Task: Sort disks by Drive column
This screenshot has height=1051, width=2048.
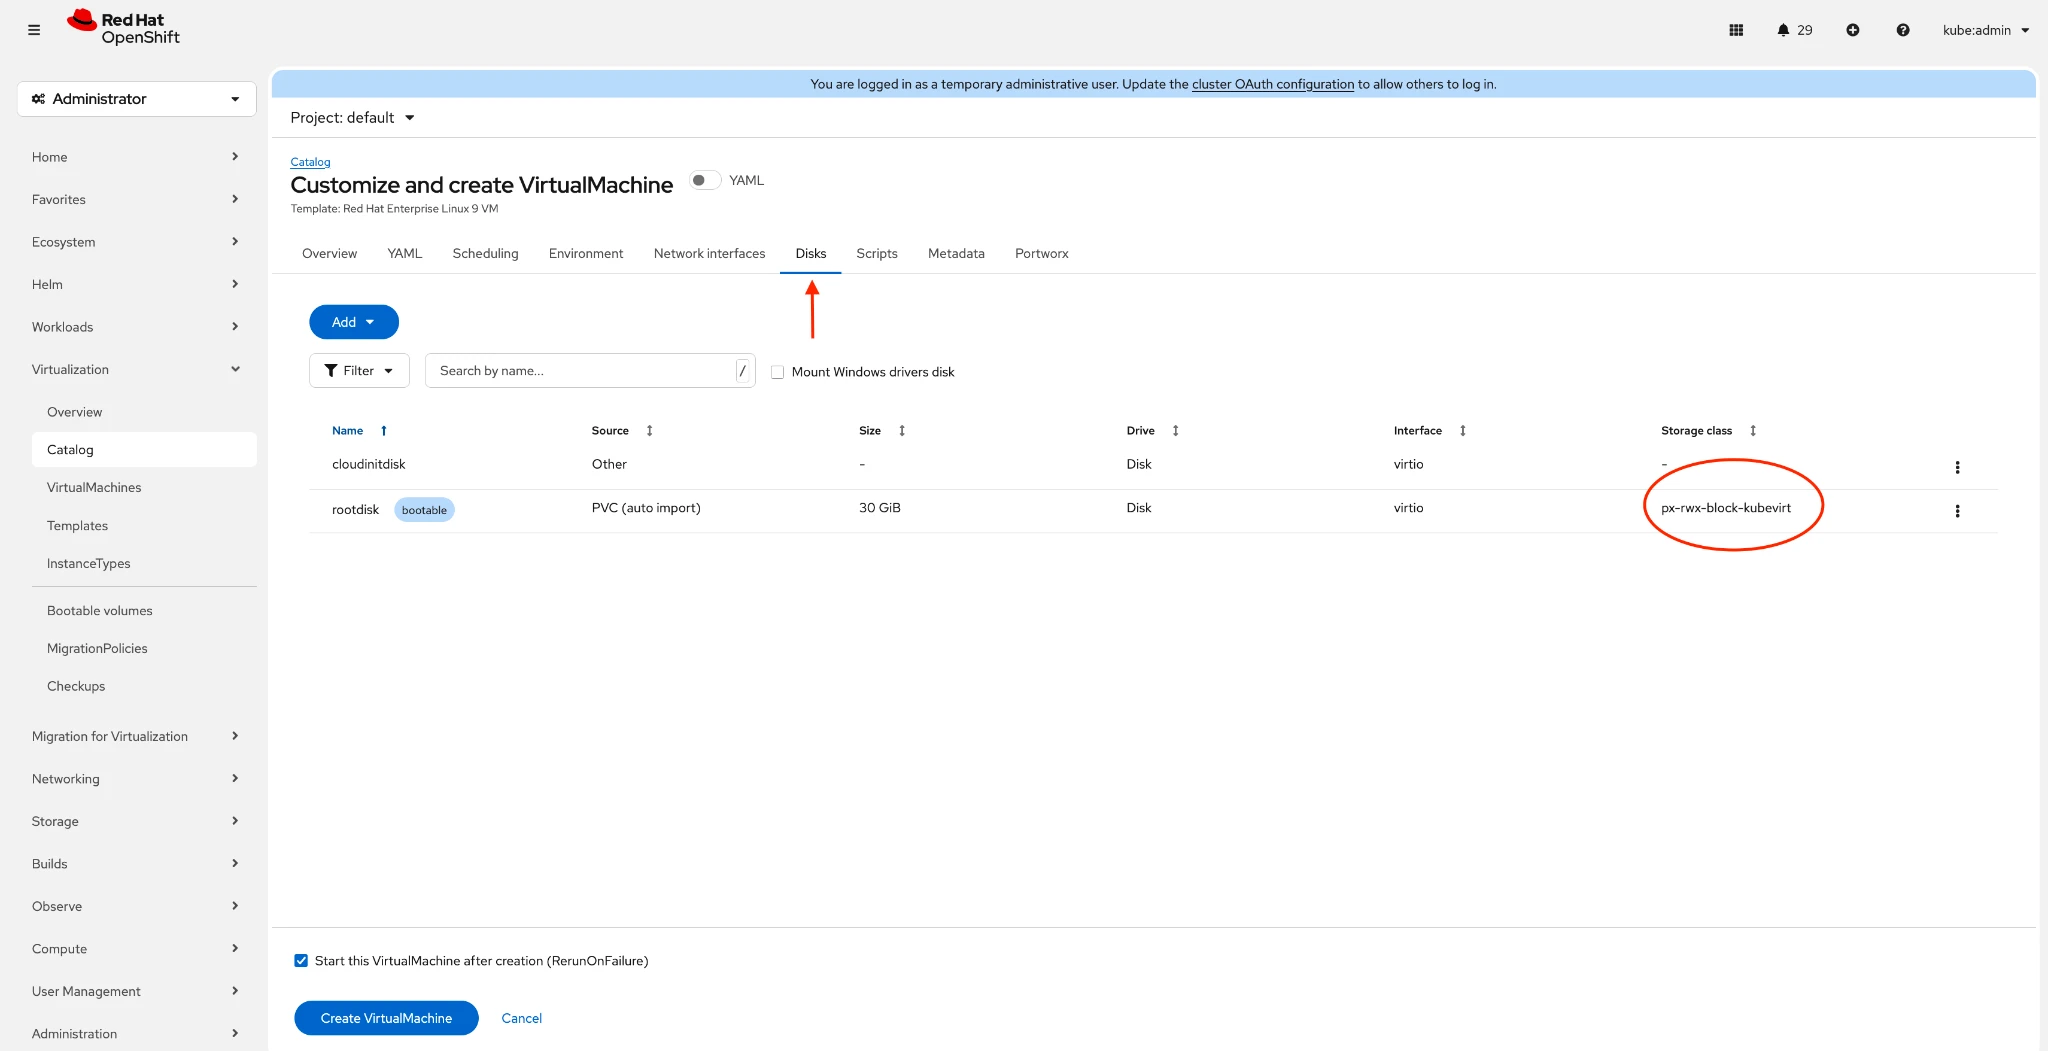Action: [1153, 431]
